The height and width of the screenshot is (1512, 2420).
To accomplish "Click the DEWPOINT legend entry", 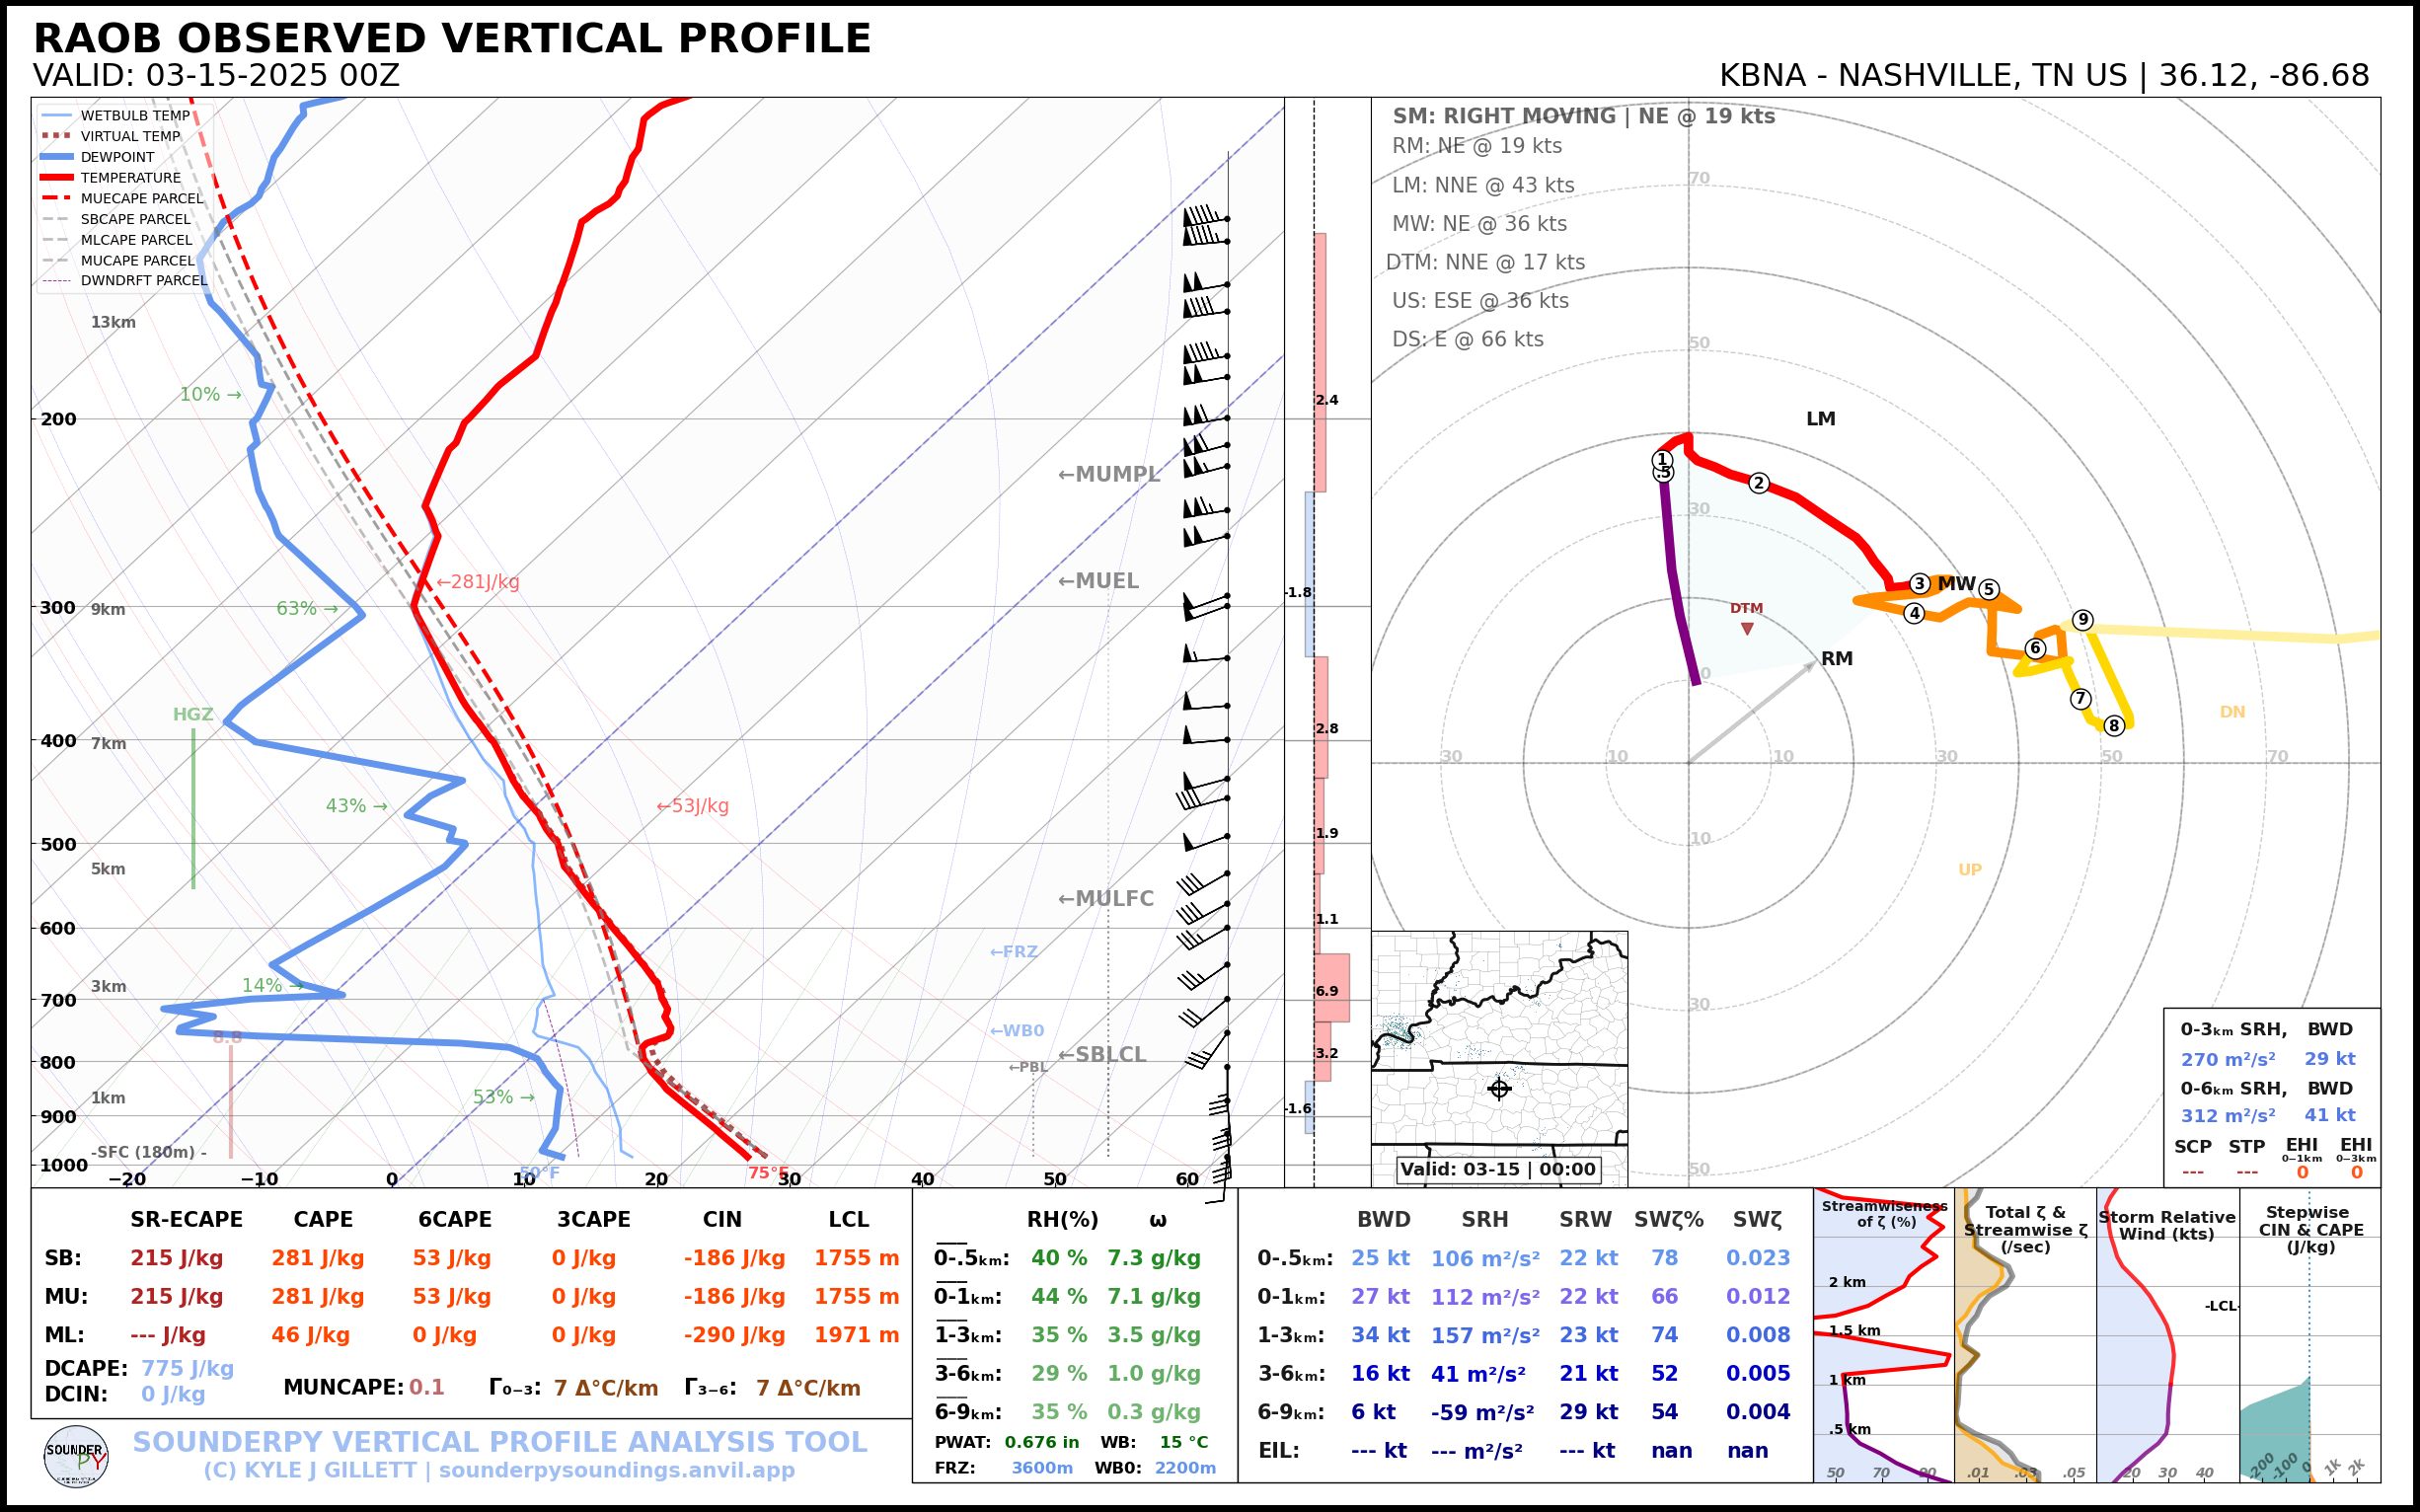I will click(117, 157).
